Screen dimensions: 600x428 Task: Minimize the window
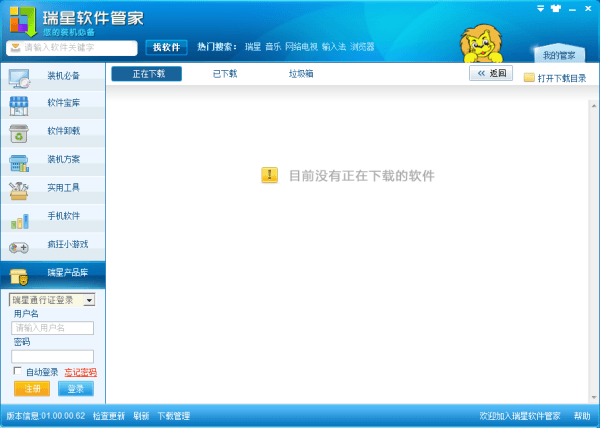(x=572, y=9)
